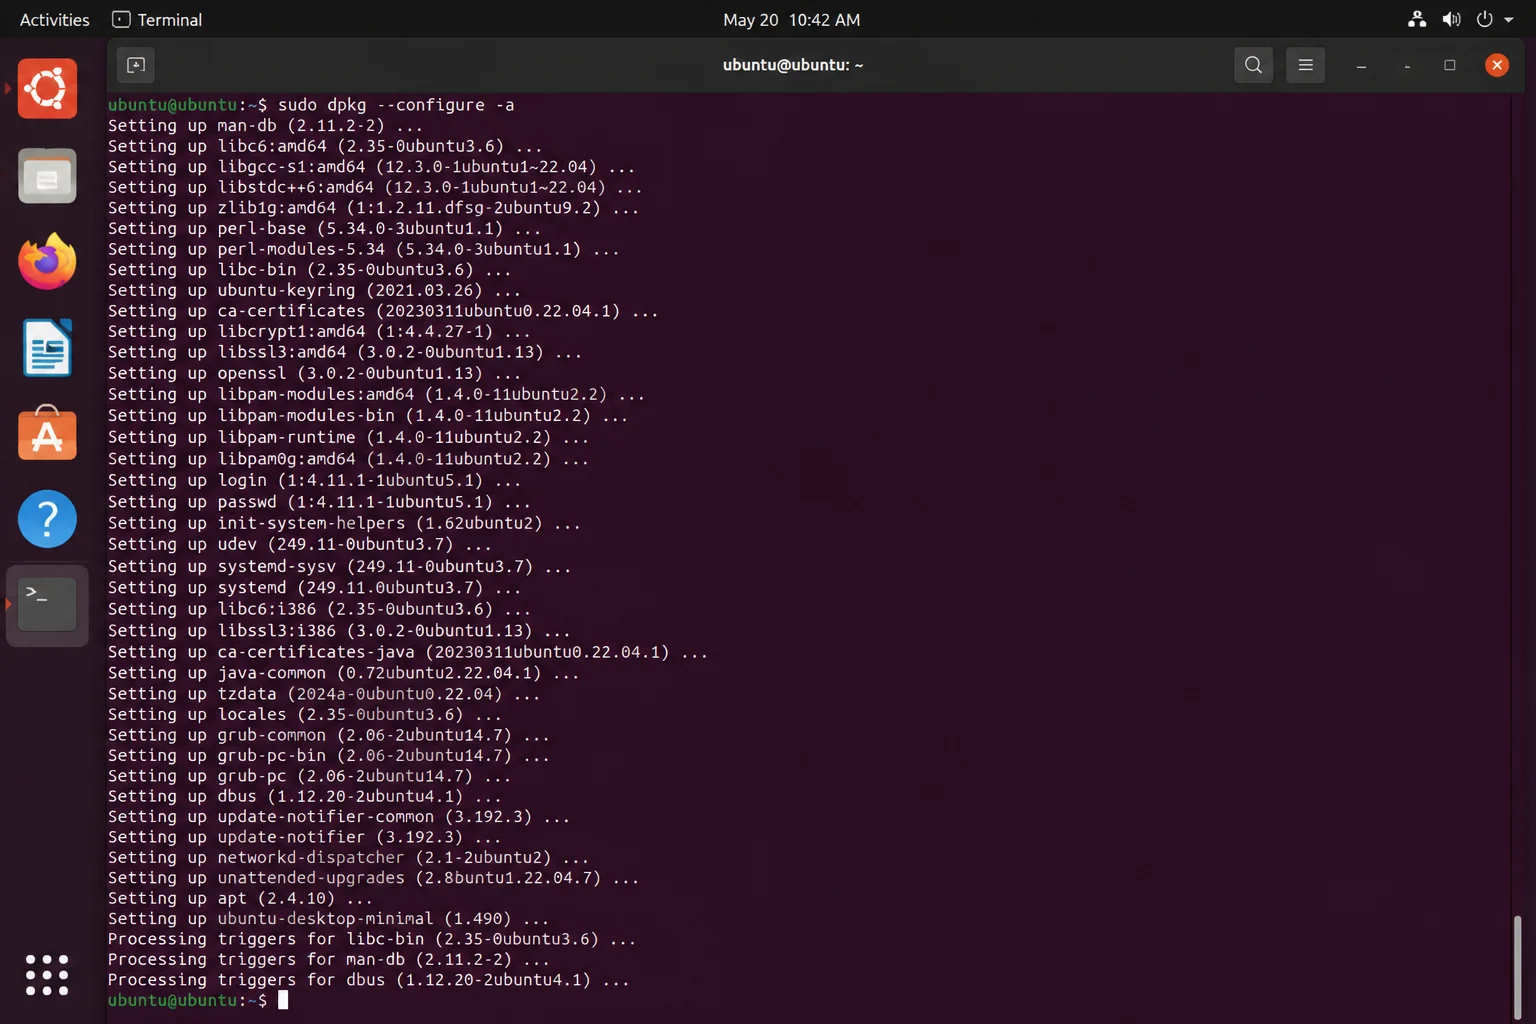
Task: Click the networkd-dispatcher line
Action: click(349, 858)
